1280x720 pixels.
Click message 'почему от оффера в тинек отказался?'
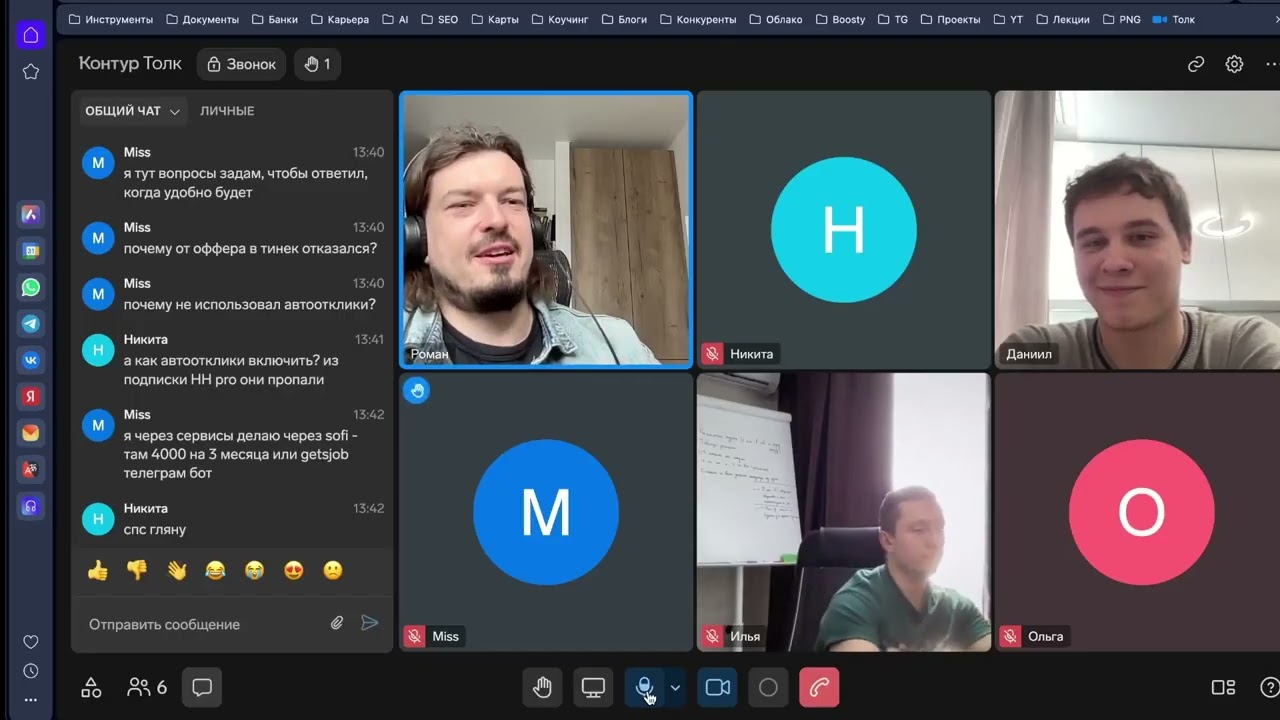point(251,248)
